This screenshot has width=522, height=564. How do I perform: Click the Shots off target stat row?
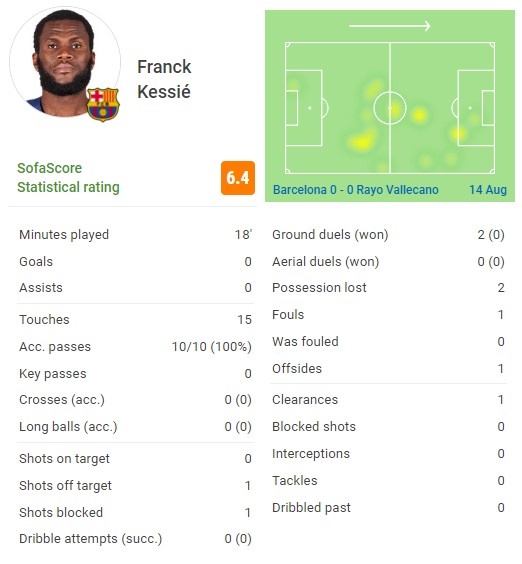[x=135, y=486]
